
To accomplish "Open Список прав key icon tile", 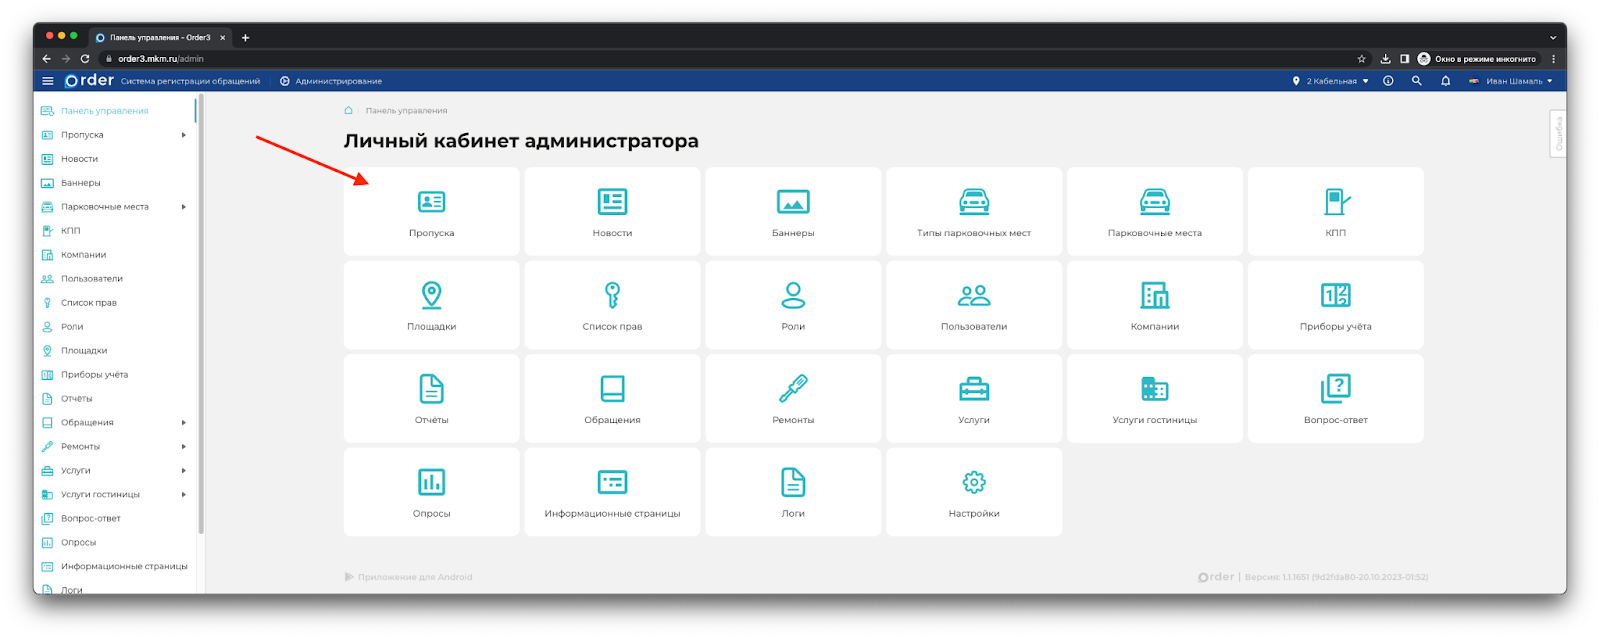I will [x=612, y=295].
